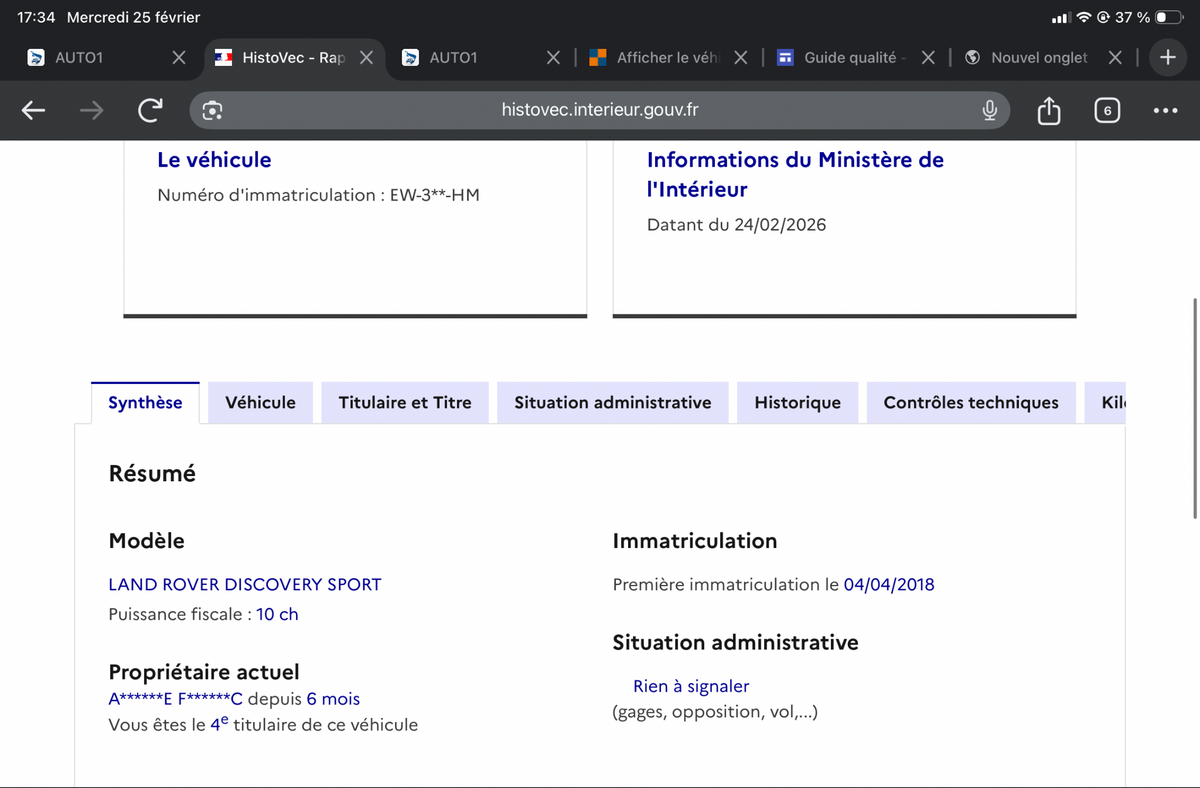
Task: Open the tab overview showing 6 tabs
Action: (1106, 111)
